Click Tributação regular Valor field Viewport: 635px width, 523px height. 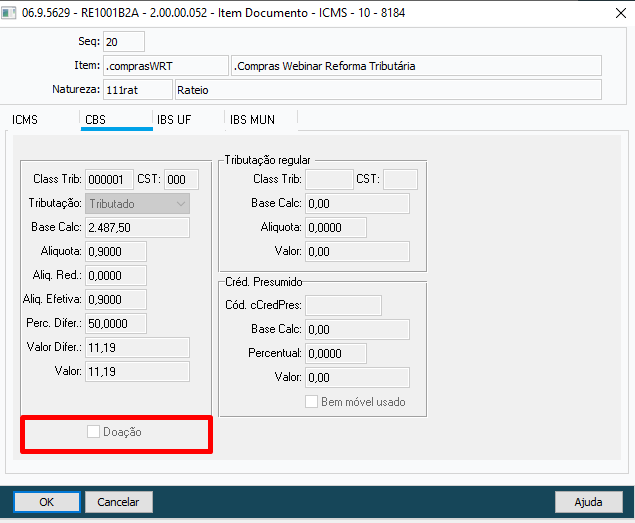(357, 252)
